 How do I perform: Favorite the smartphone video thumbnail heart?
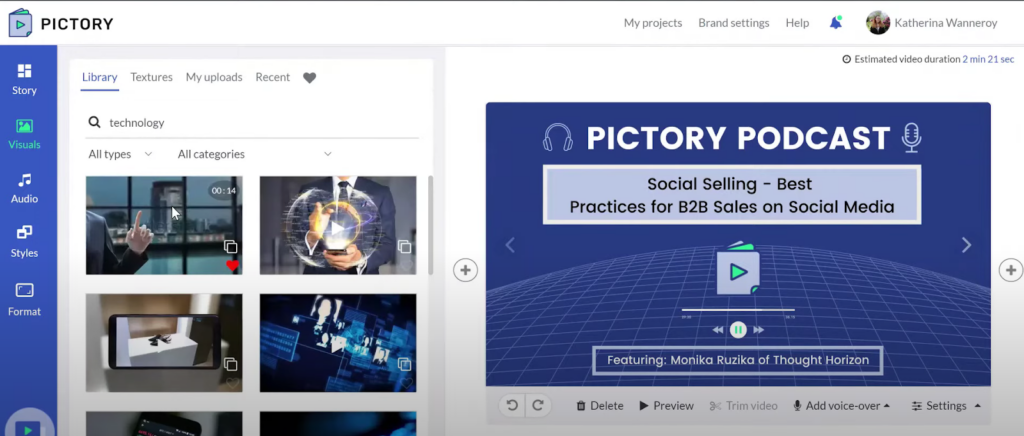click(232, 383)
